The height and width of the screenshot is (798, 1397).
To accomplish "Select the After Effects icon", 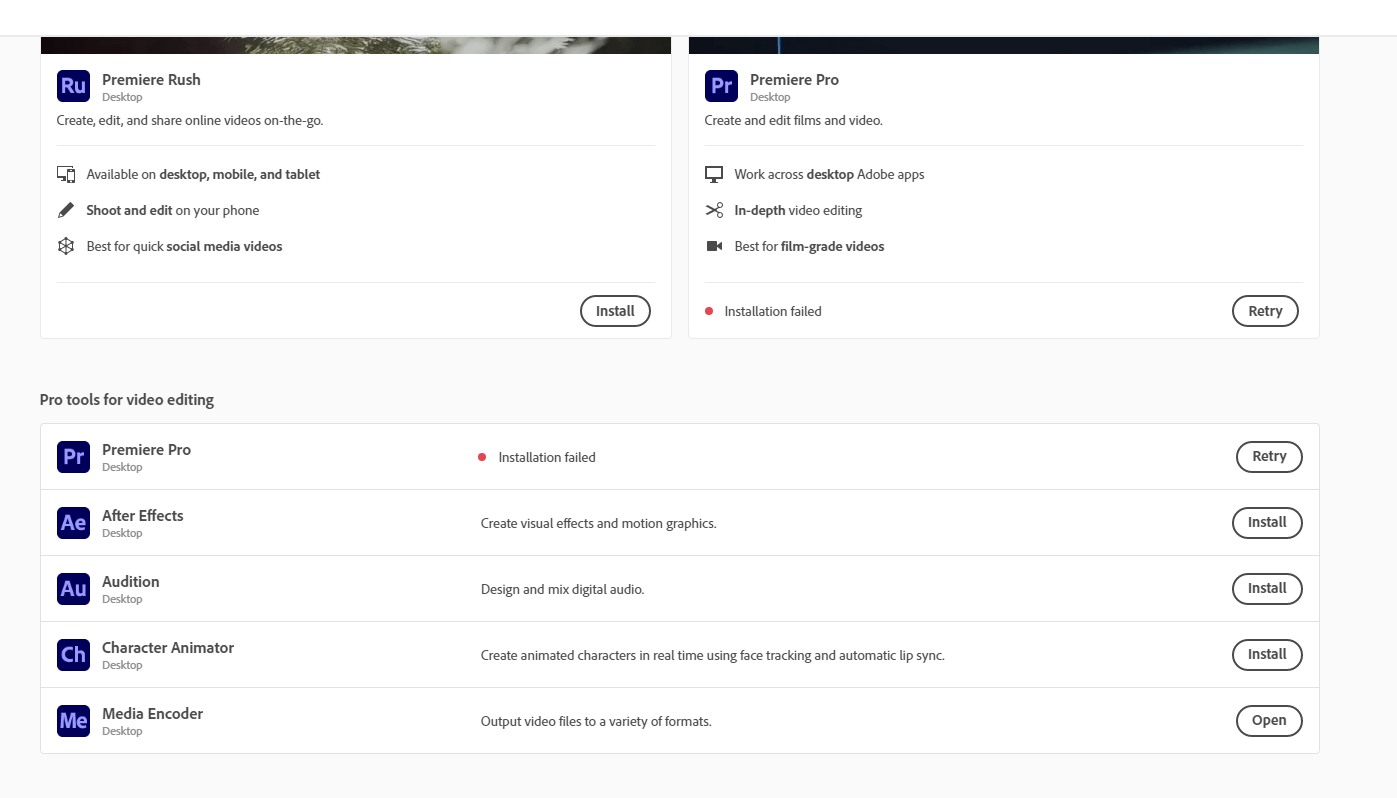I will pyautogui.click(x=72, y=522).
